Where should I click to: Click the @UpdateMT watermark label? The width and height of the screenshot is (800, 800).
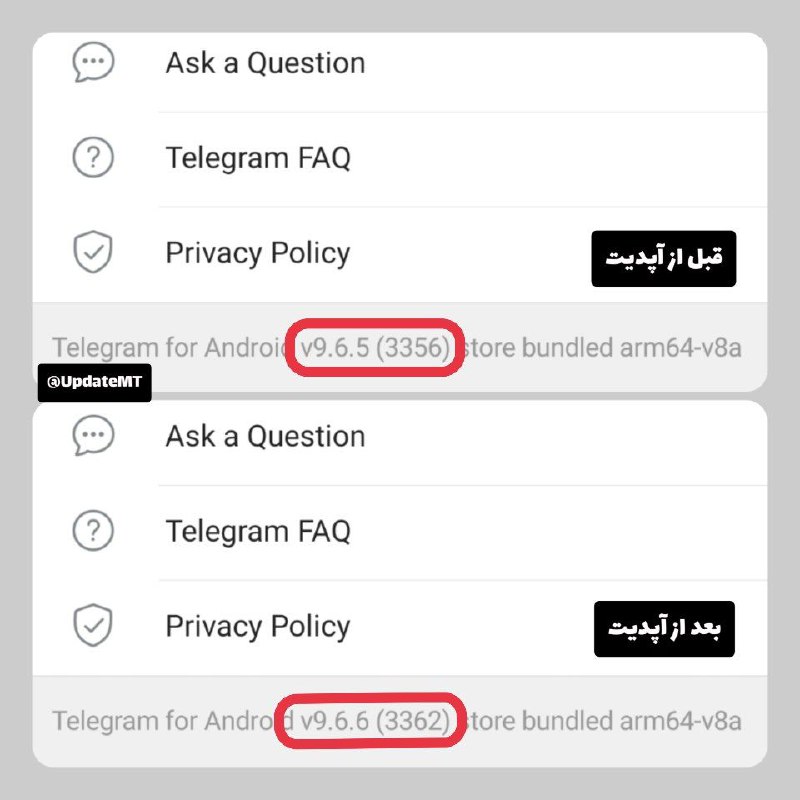(x=94, y=383)
